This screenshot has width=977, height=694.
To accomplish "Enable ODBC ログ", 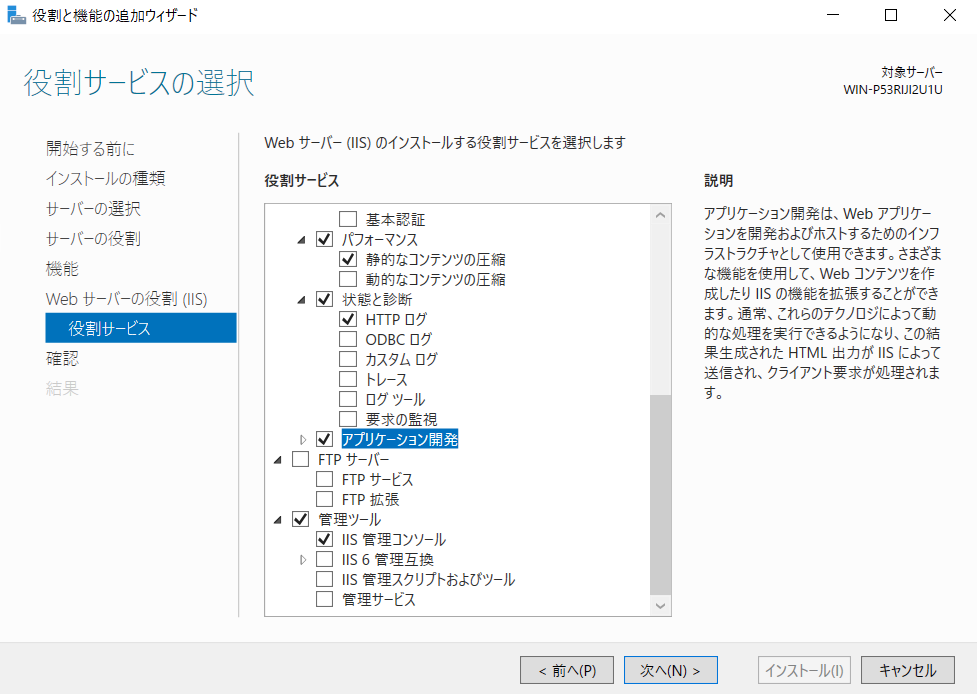I will click(349, 338).
